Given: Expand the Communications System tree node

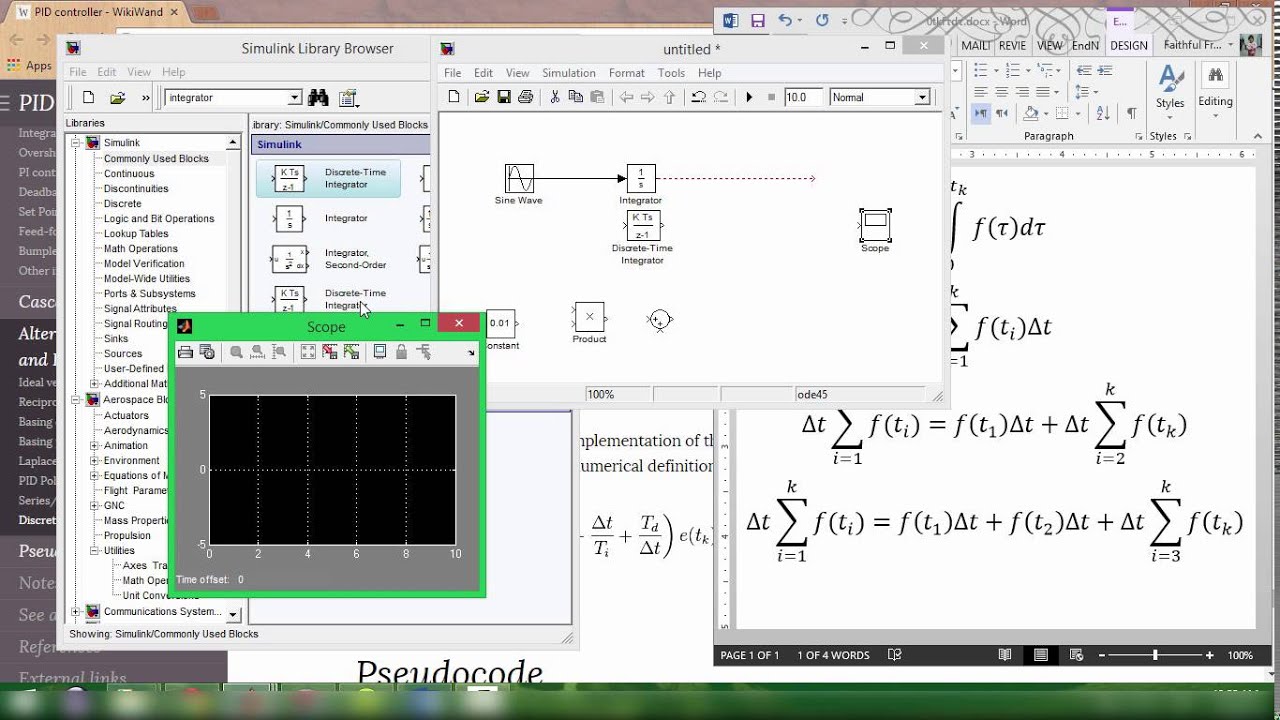Looking at the screenshot, I should (x=75, y=611).
